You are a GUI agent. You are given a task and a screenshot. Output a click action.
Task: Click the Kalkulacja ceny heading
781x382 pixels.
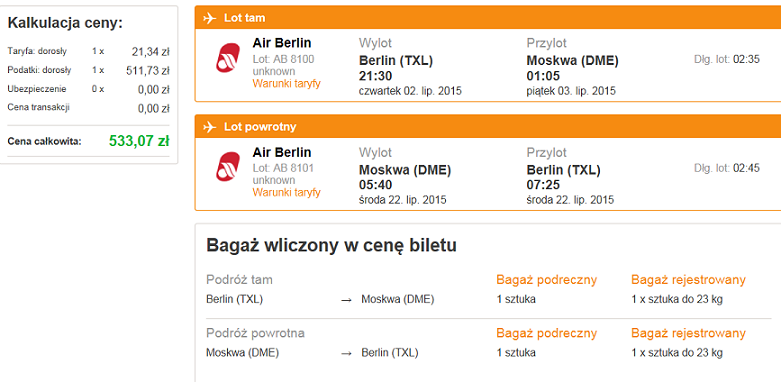[x=65, y=23]
